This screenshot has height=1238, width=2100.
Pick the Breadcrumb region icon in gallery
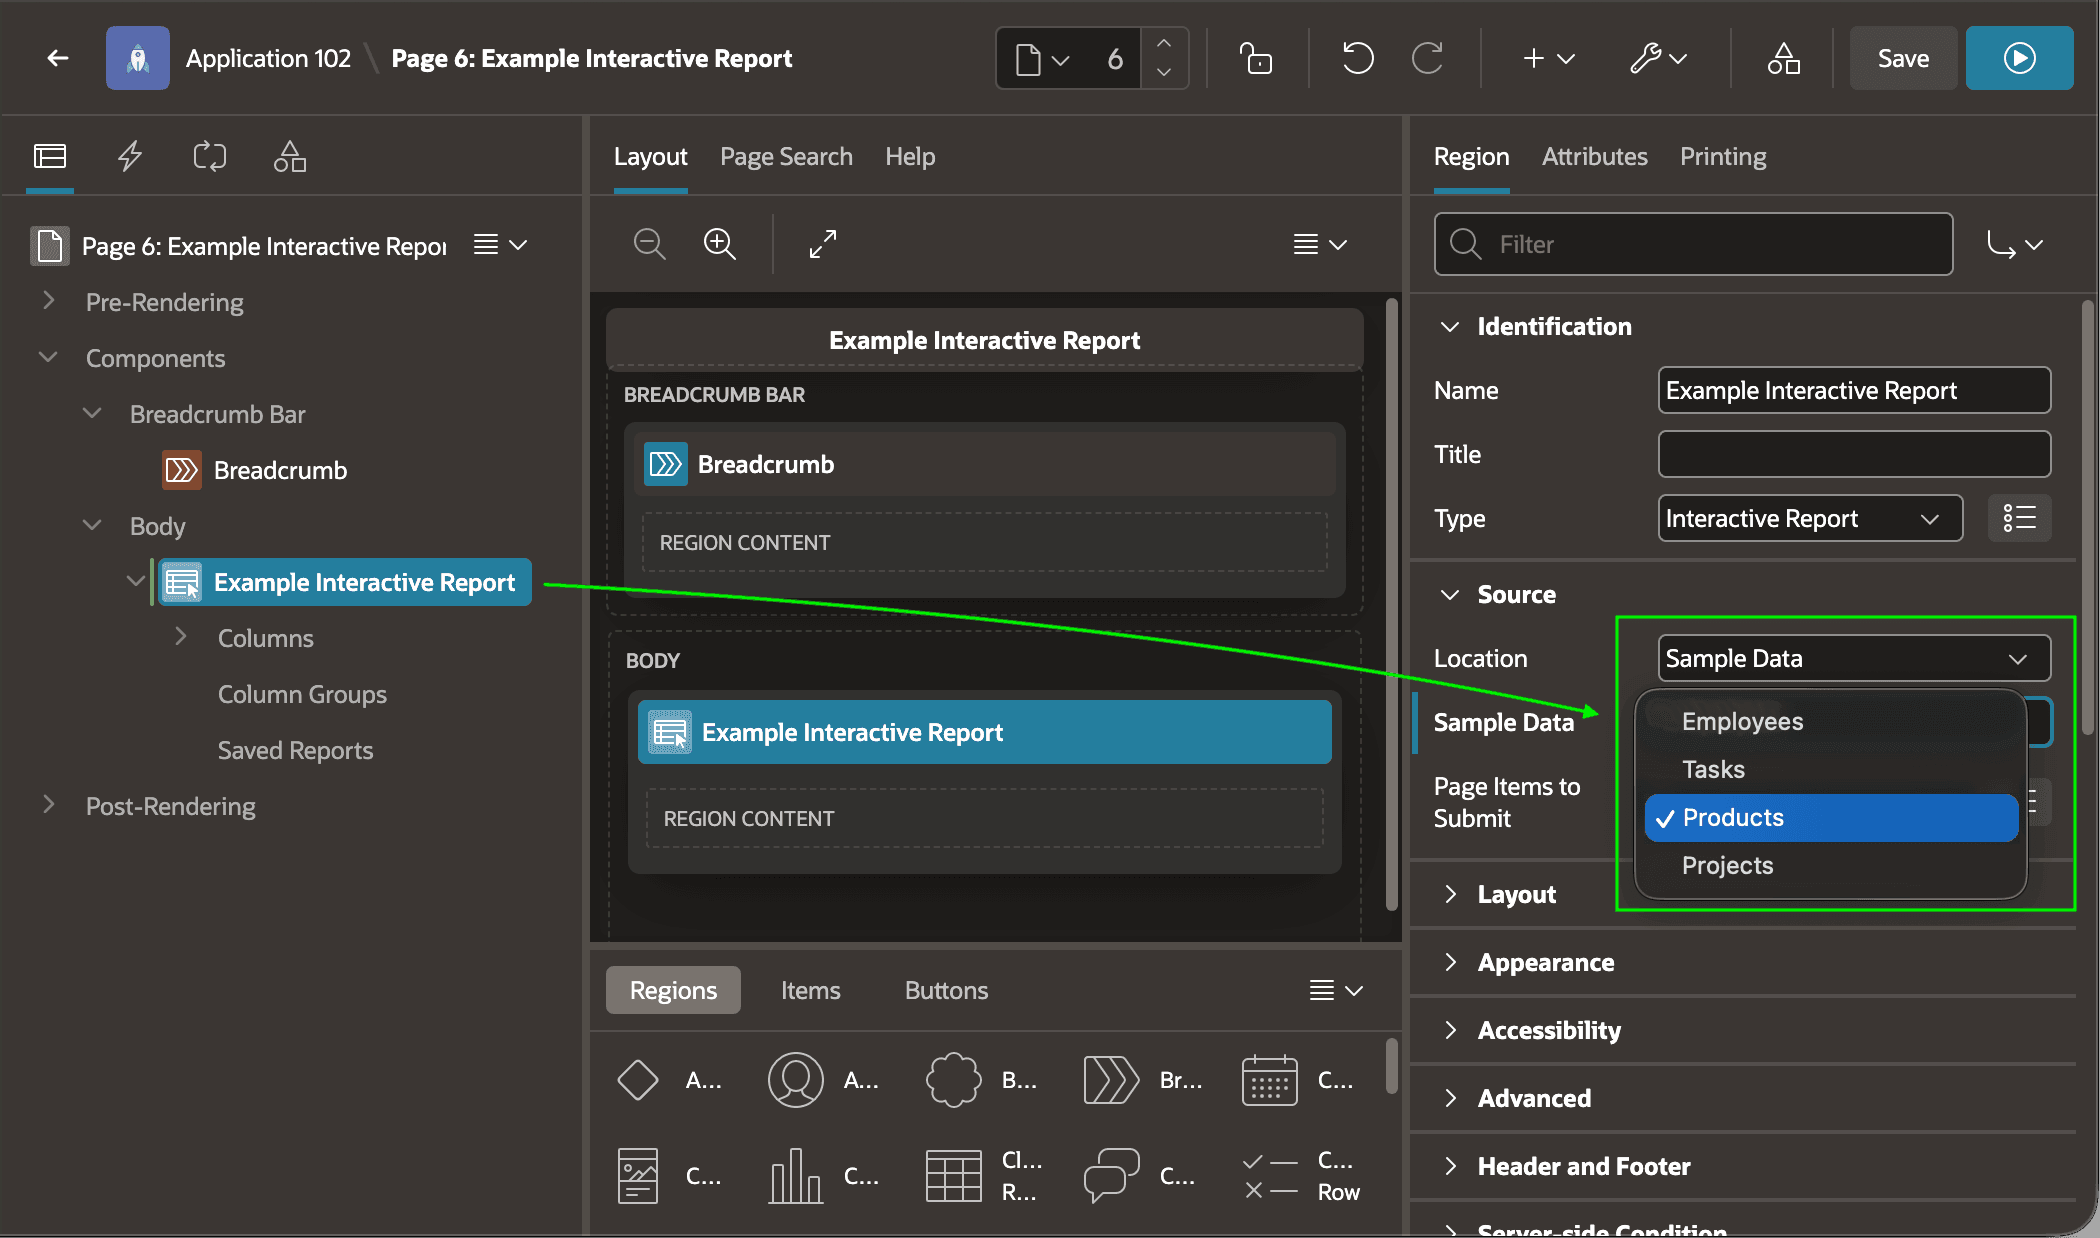point(1112,1080)
